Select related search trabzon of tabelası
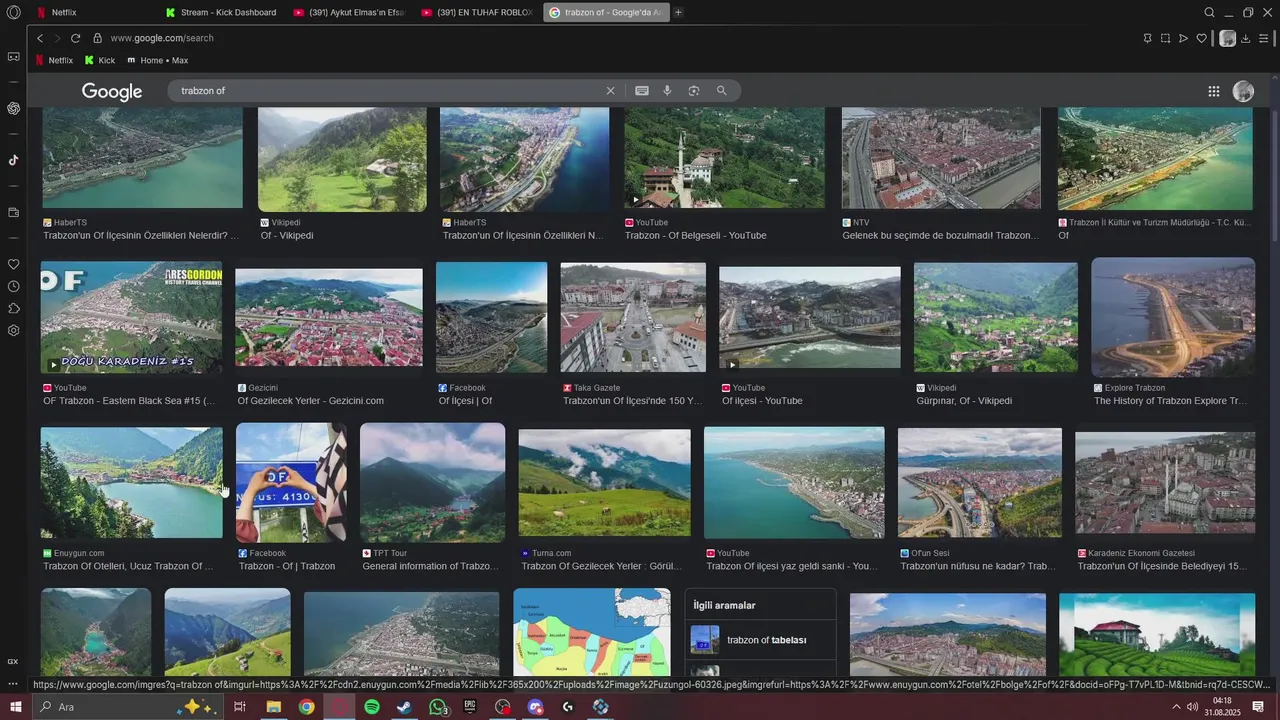 click(x=761, y=640)
